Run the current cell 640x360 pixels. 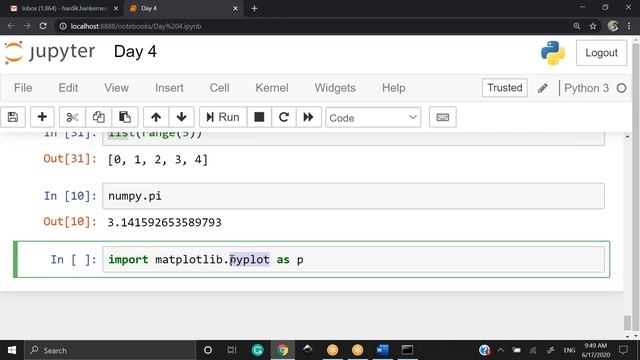[x=223, y=117]
